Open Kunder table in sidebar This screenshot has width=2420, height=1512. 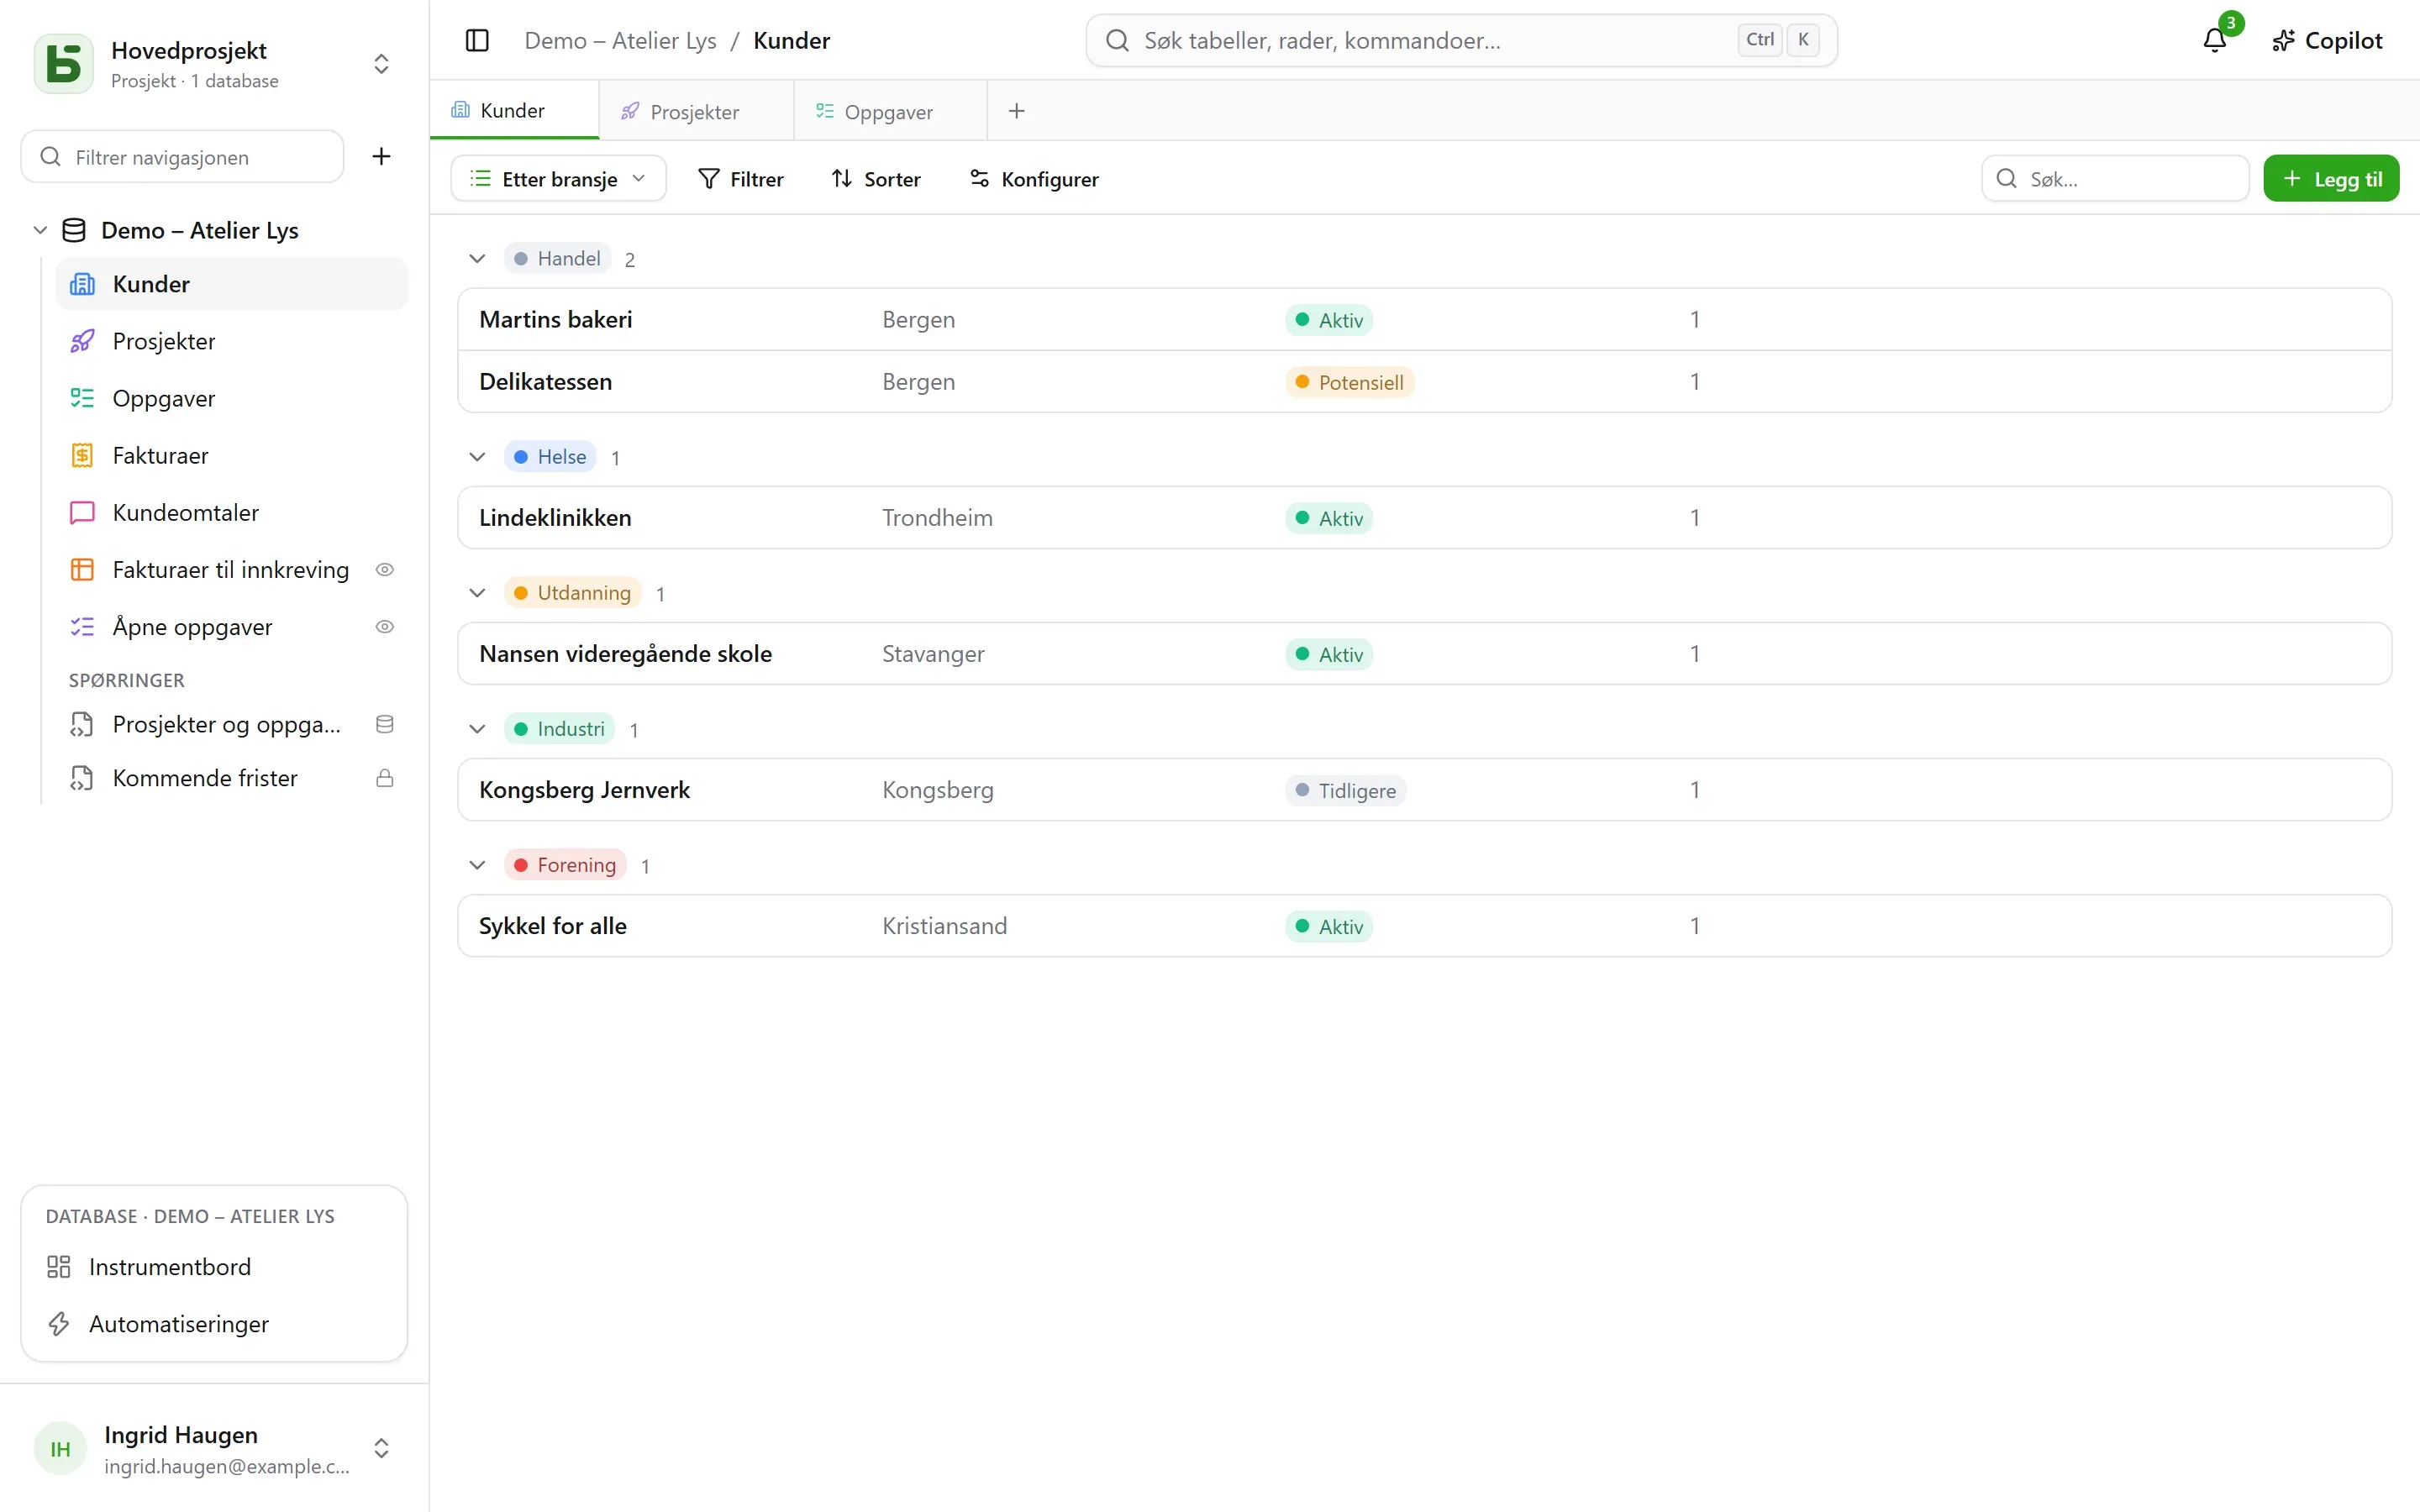pos(232,284)
